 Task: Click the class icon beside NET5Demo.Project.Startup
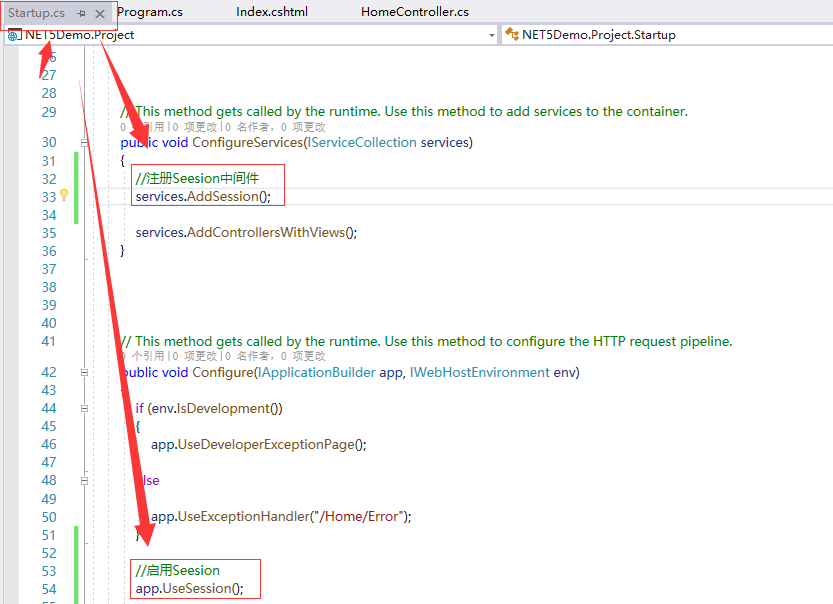(512, 33)
